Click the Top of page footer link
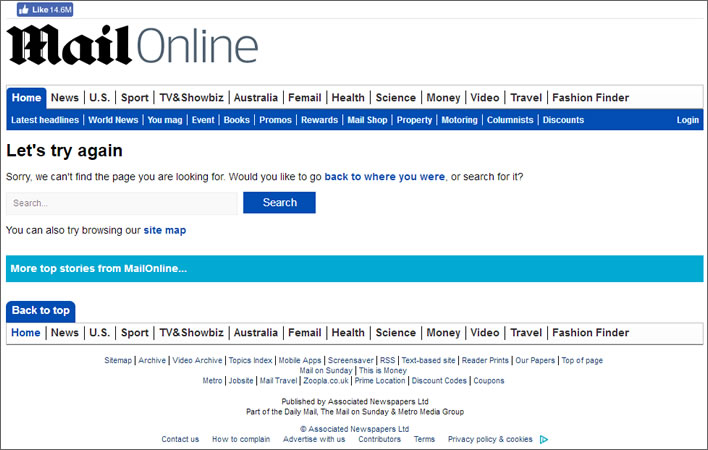The height and width of the screenshot is (450, 708). pyautogui.click(x=582, y=360)
